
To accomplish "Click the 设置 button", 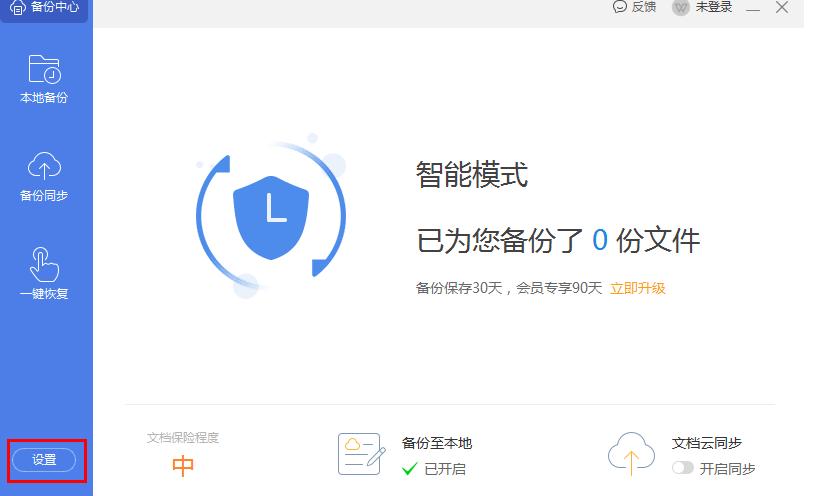I will tap(44, 460).
